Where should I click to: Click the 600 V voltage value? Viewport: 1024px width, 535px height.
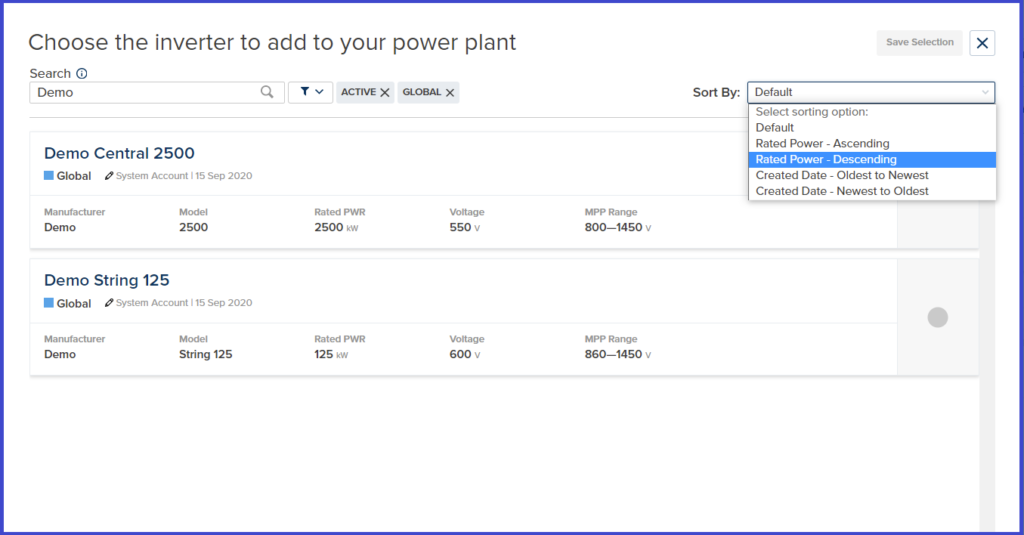464,354
